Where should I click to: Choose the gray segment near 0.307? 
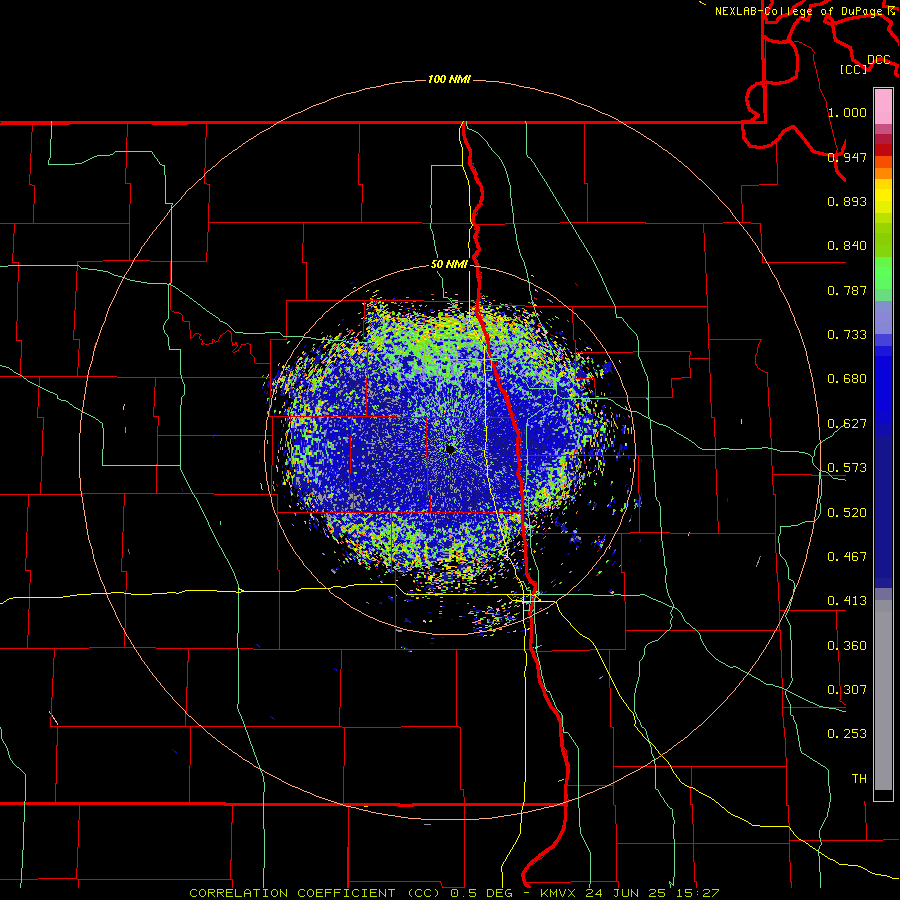click(883, 695)
